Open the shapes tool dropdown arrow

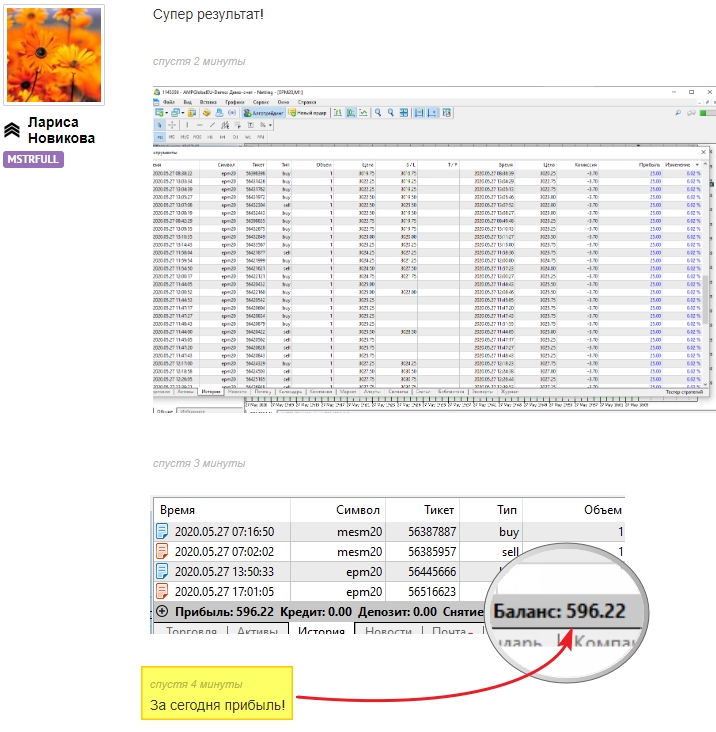[270, 125]
